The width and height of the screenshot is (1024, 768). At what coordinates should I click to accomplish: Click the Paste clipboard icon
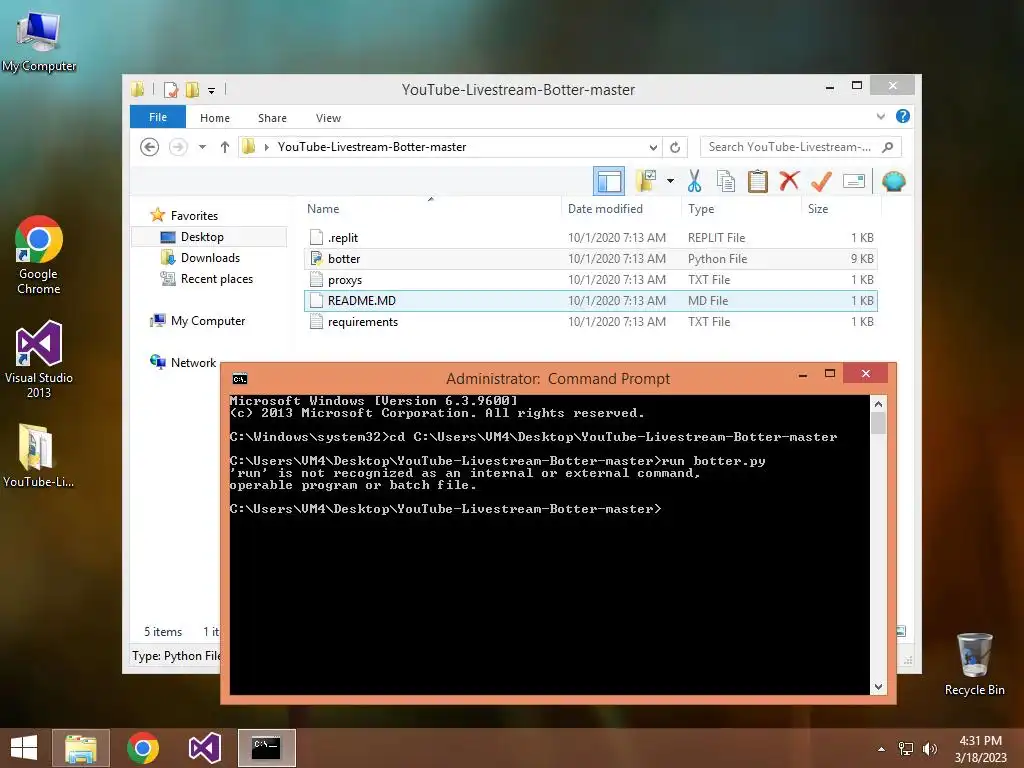758,181
